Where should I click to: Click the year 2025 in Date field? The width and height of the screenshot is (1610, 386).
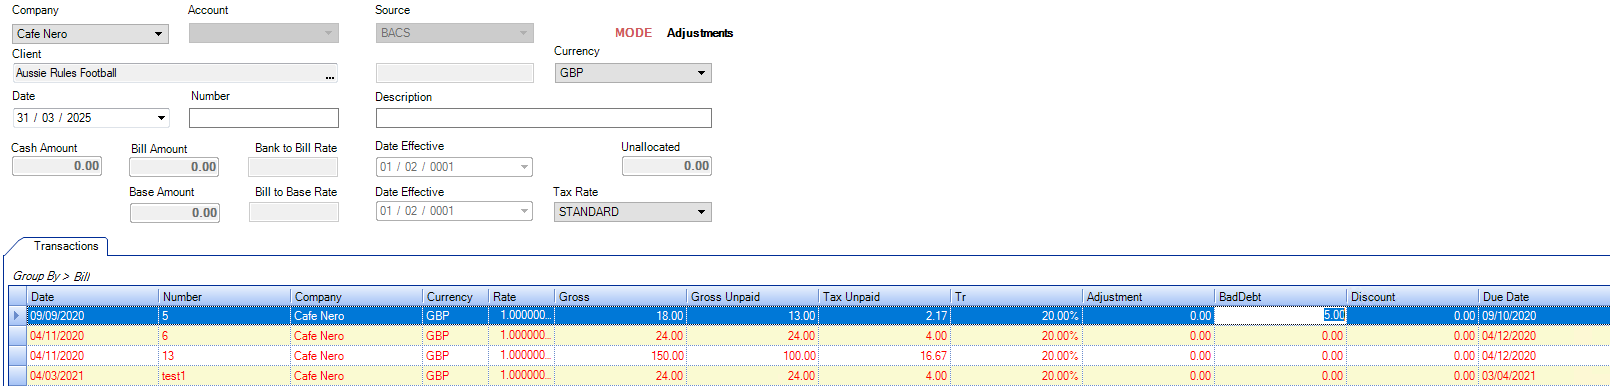tap(79, 118)
